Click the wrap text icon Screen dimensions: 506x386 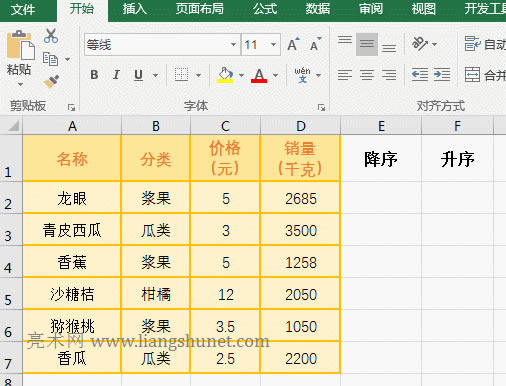(472, 44)
